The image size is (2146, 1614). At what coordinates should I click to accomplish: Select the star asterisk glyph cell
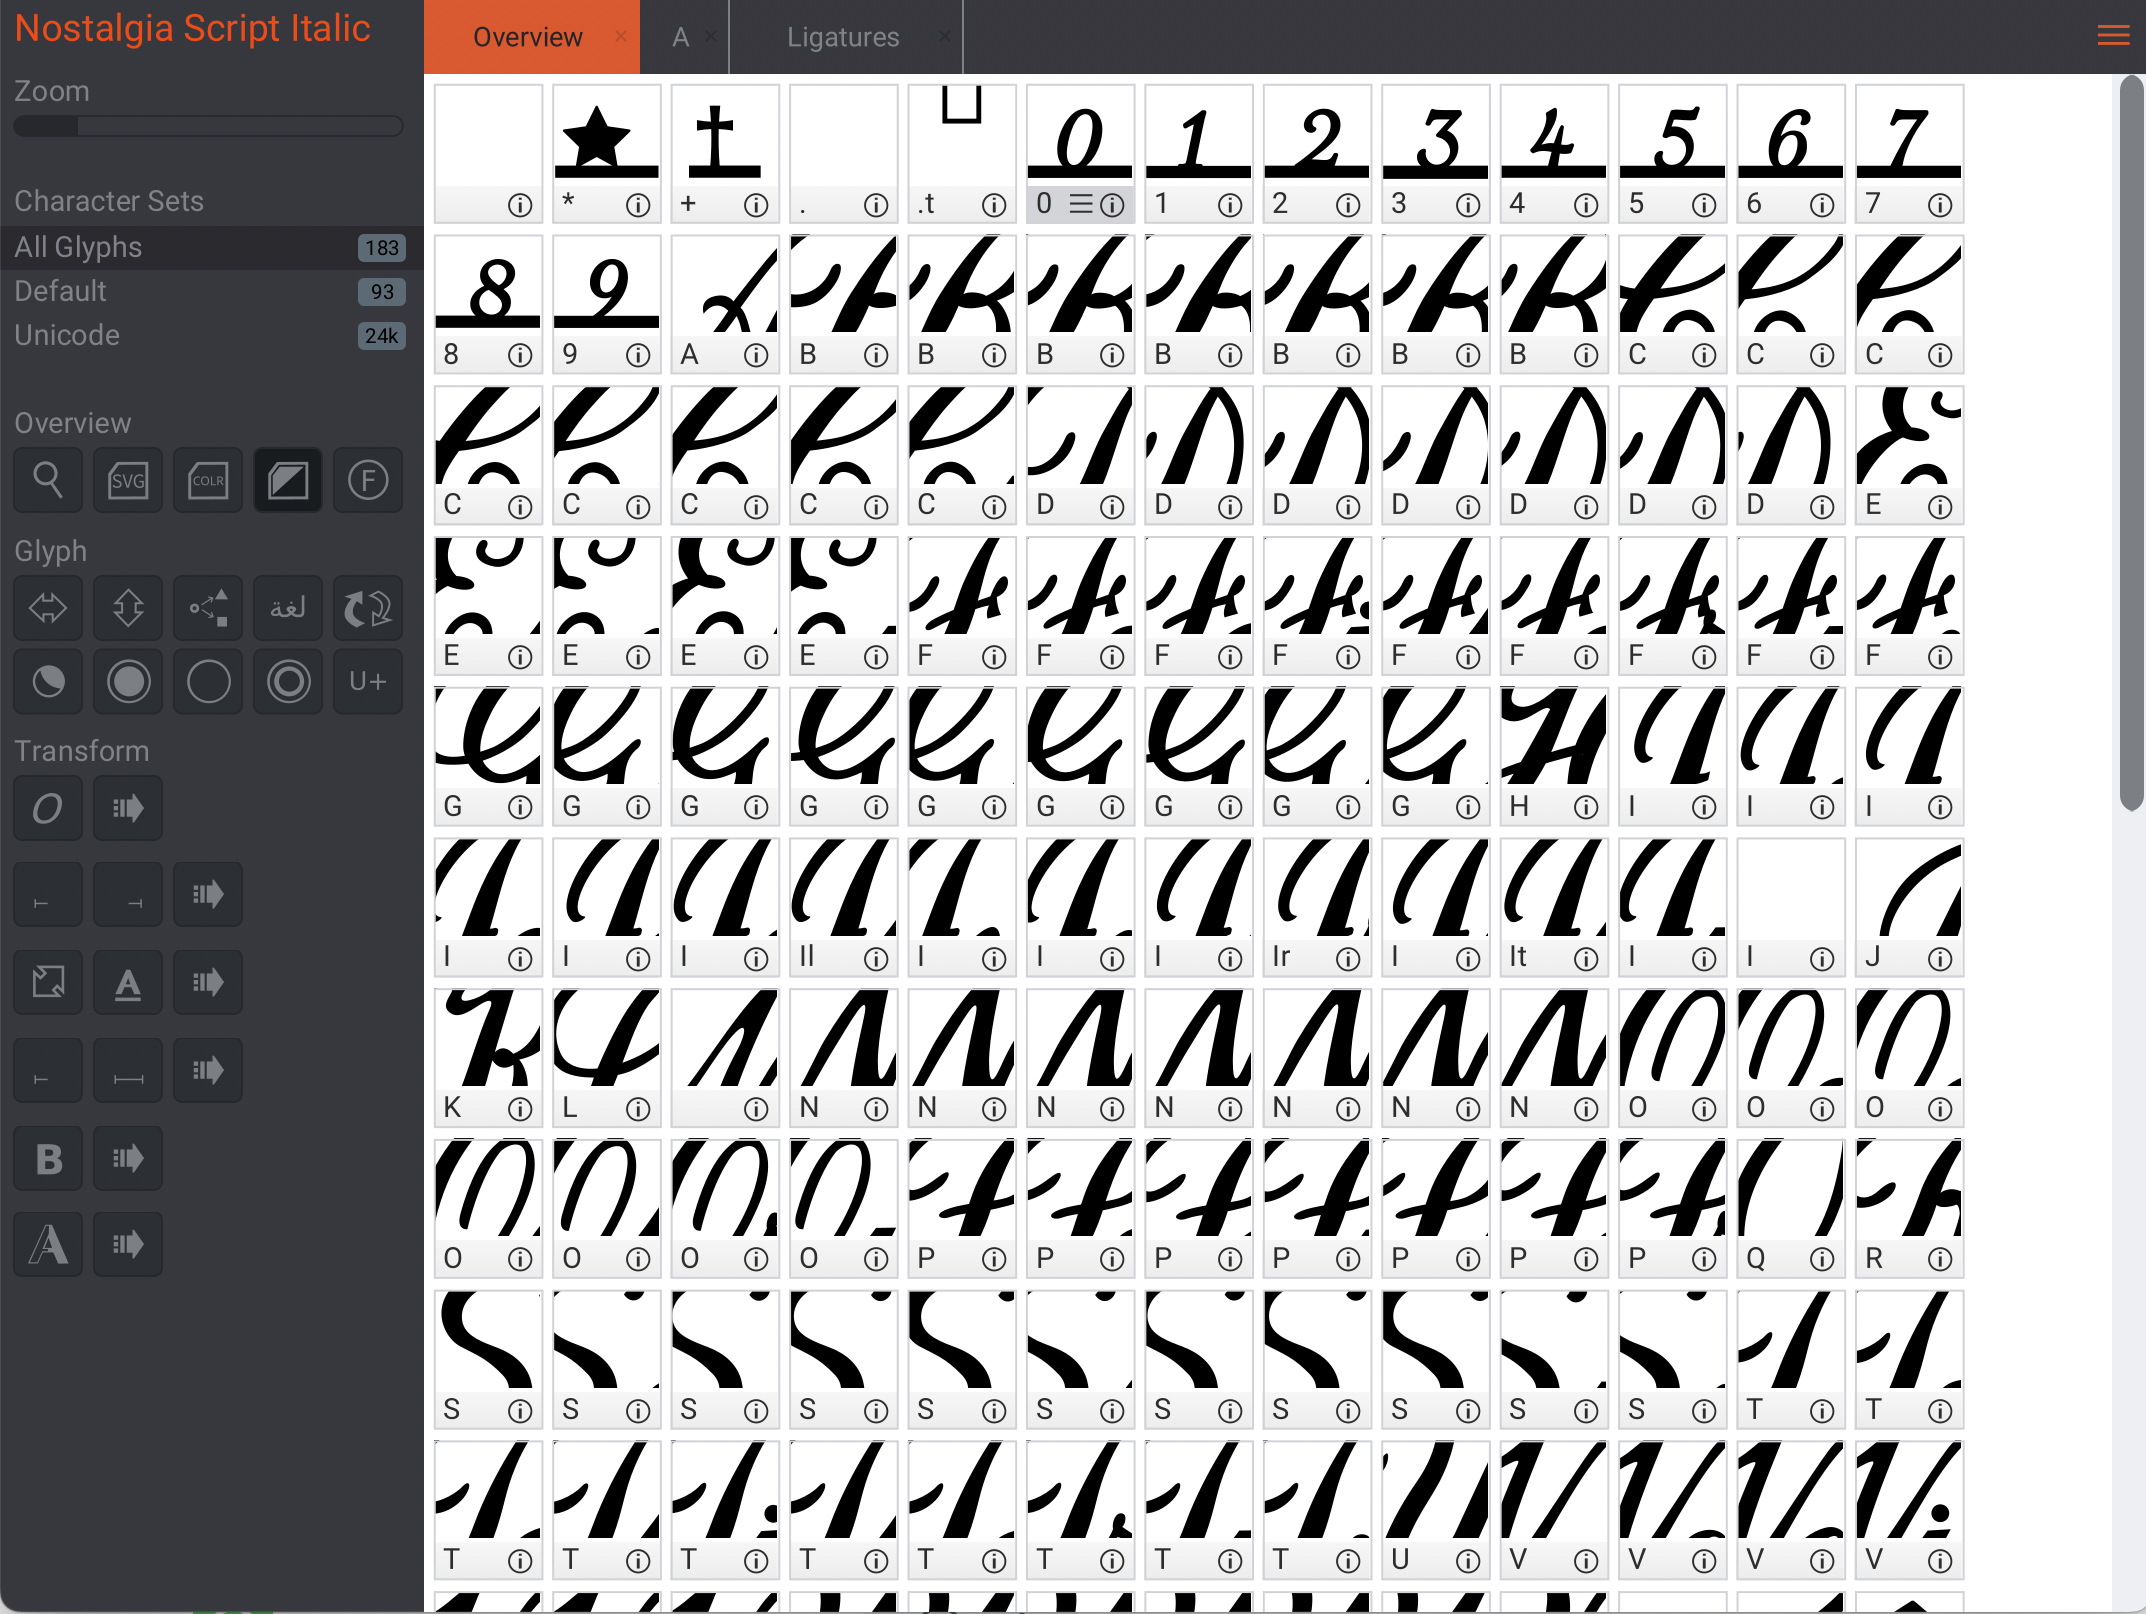tap(607, 153)
